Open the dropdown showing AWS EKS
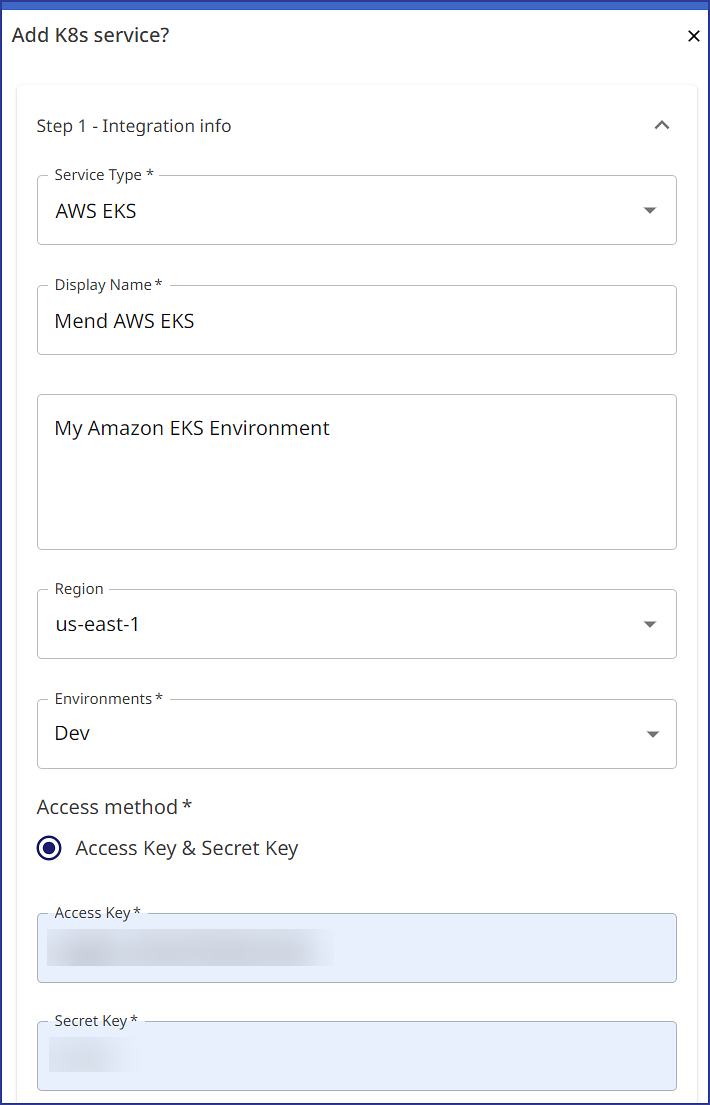This screenshot has width=710, height=1105. (340, 211)
